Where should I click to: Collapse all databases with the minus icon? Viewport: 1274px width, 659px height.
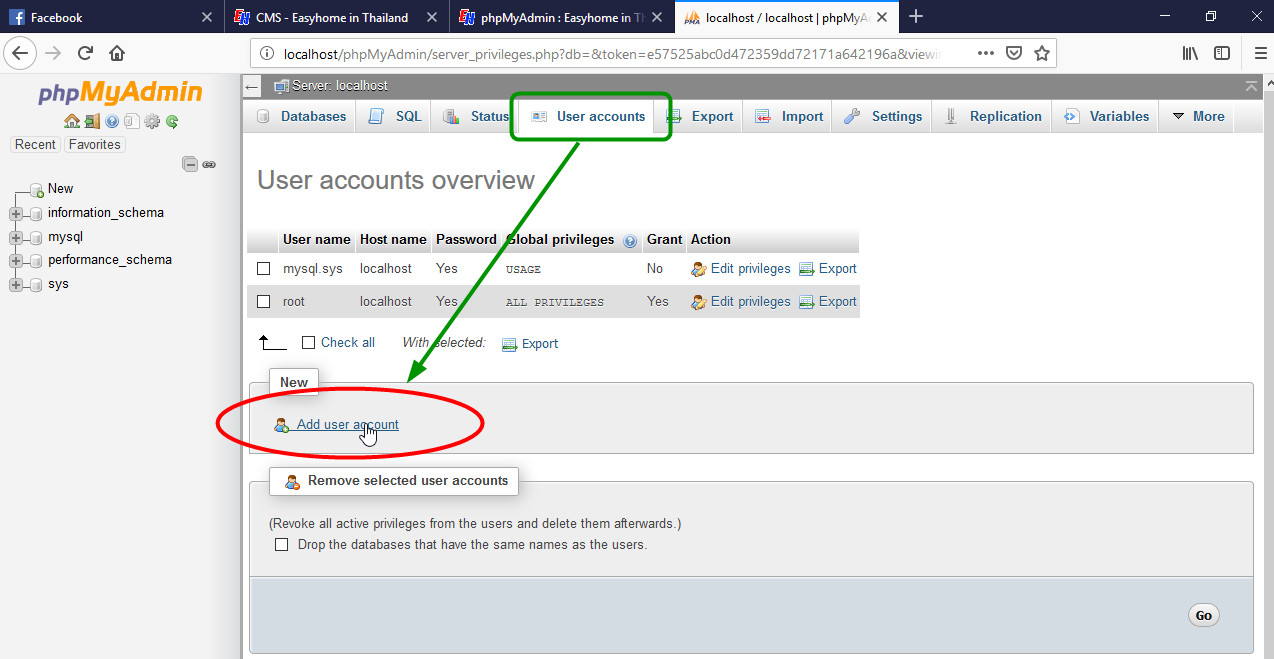[x=189, y=163]
